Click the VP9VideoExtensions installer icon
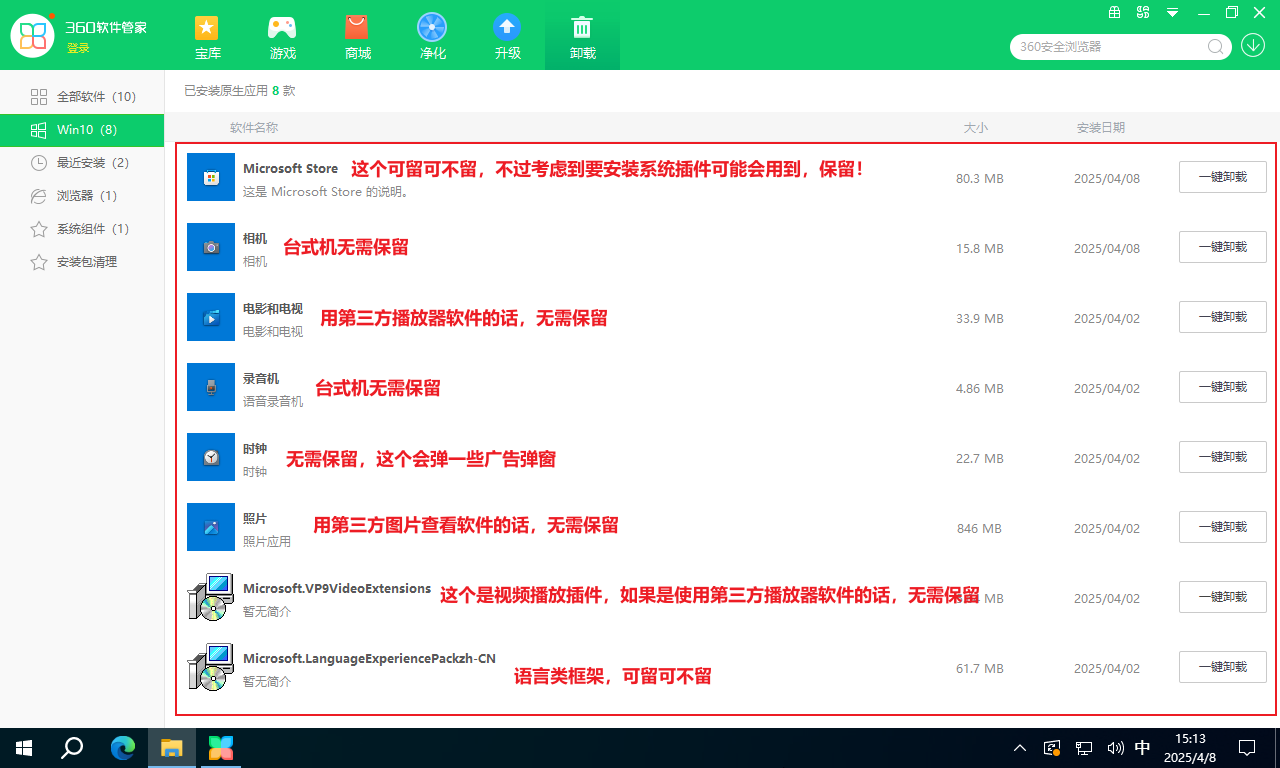The image size is (1280, 768). coord(211,597)
